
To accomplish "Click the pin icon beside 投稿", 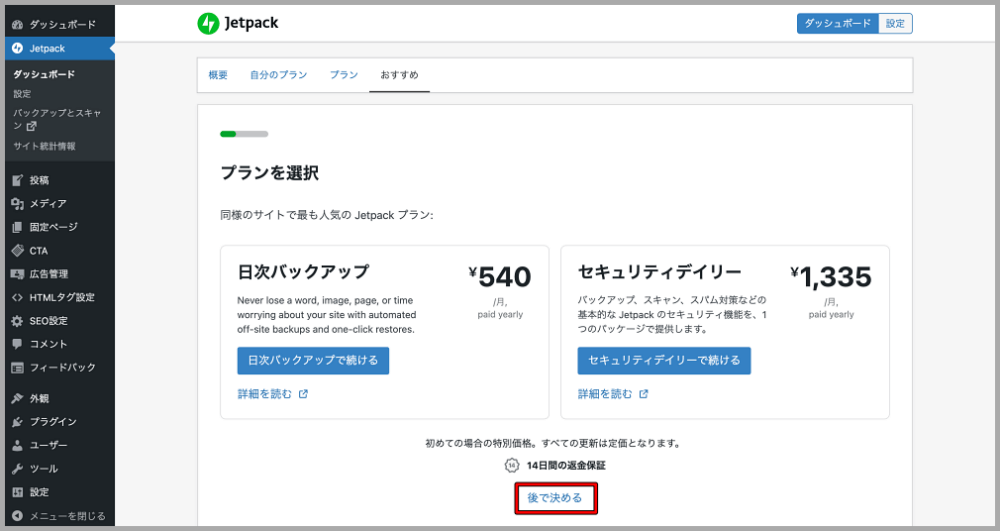I will [17, 180].
